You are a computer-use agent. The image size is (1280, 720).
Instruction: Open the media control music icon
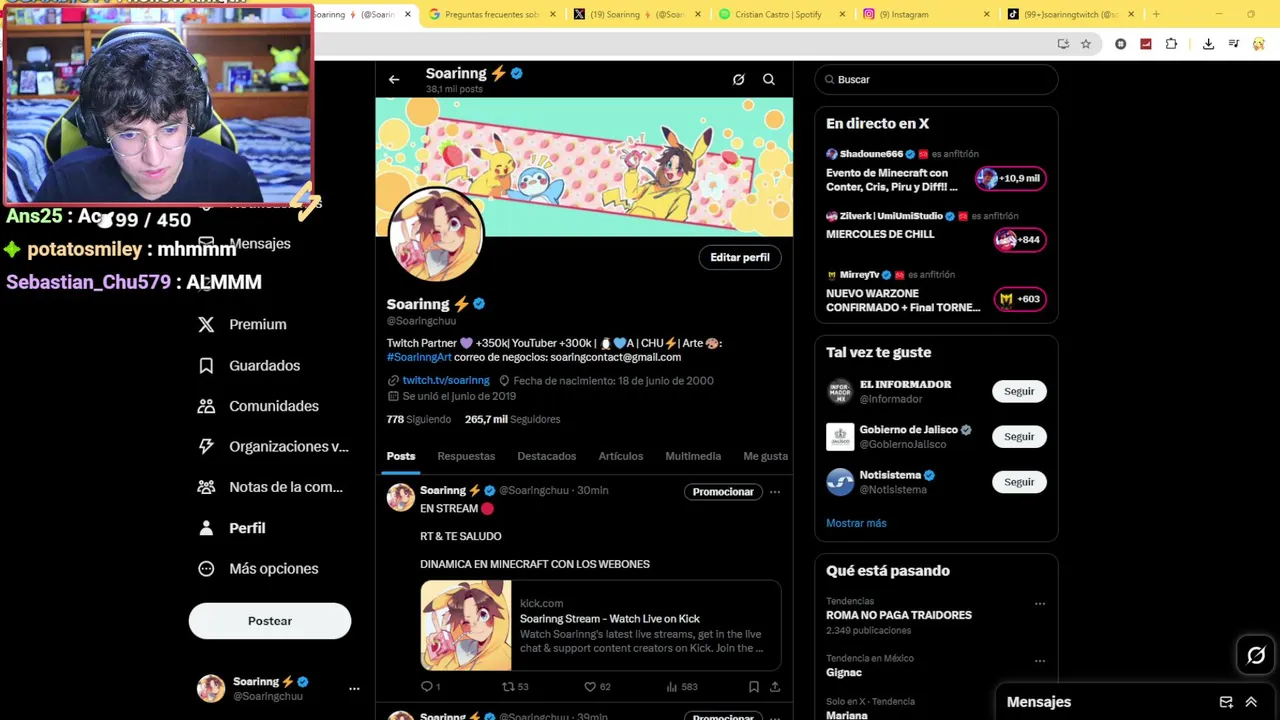pos(1234,44)
